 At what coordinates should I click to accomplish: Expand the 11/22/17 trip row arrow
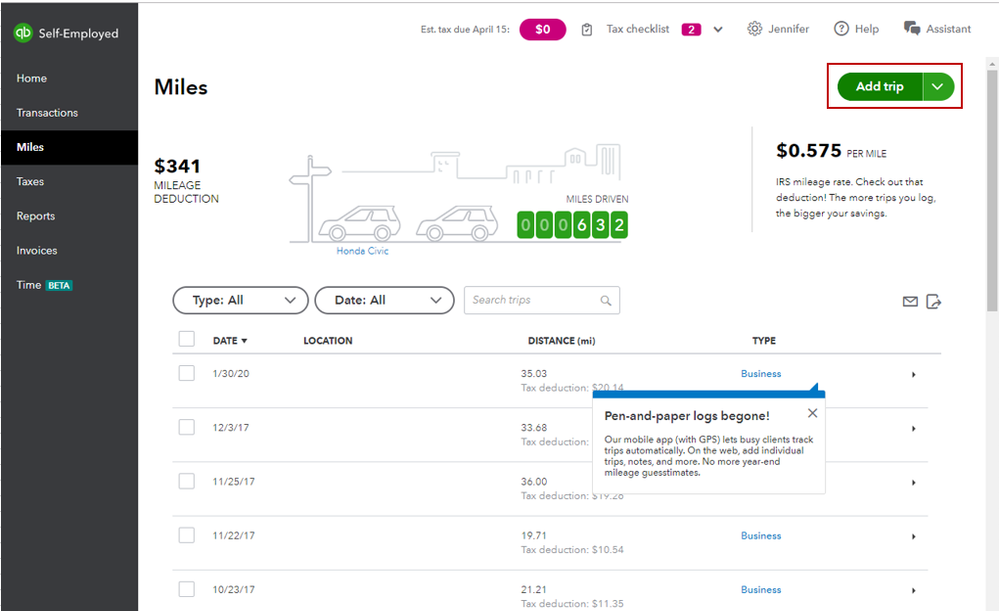[x=914, y=536]
